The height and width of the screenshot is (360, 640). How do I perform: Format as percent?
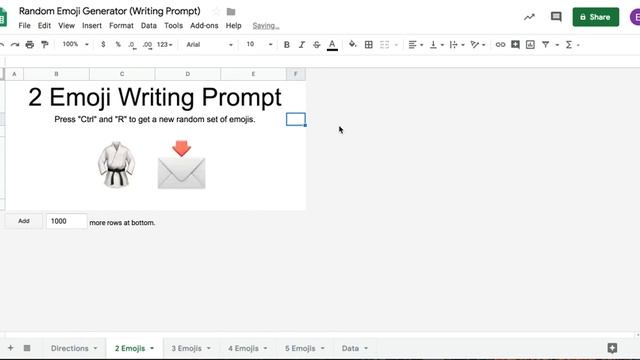point(118,44)
